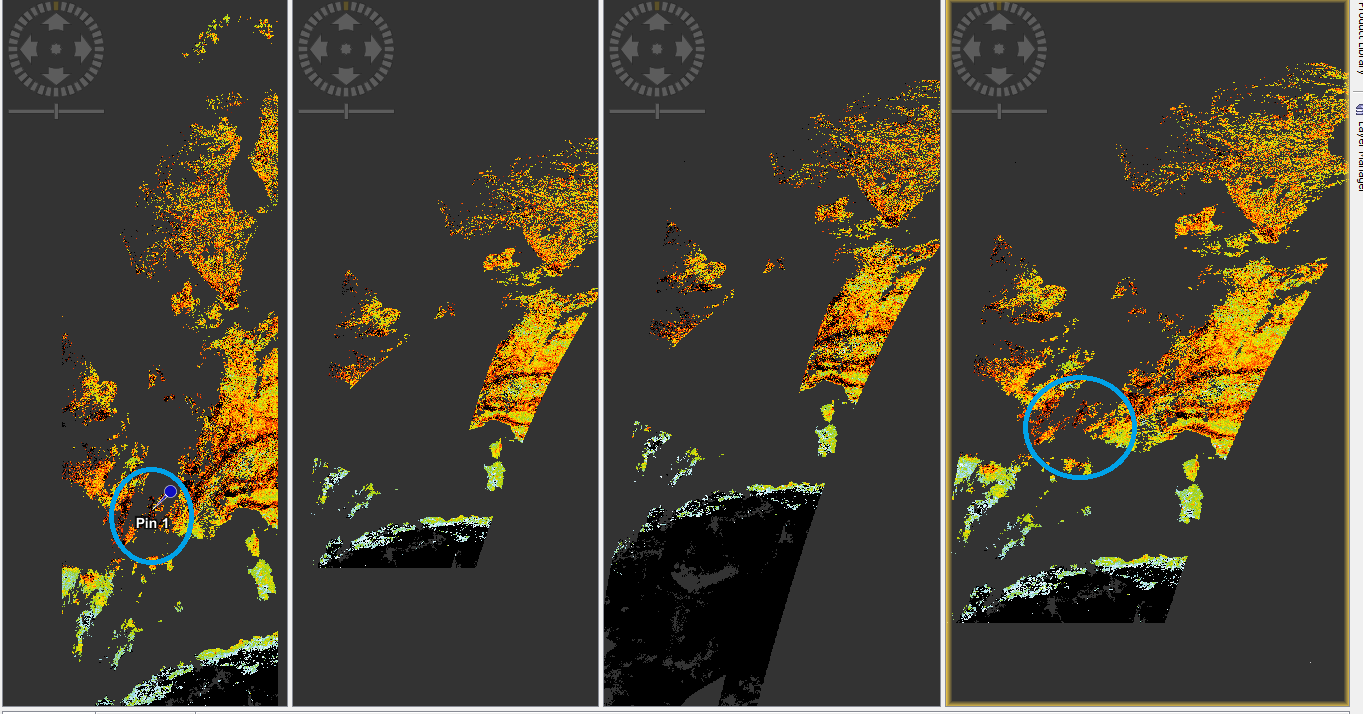Click center reset icon in third view compass
This screenshot has width=1363, height=714.
pos(658,48)
